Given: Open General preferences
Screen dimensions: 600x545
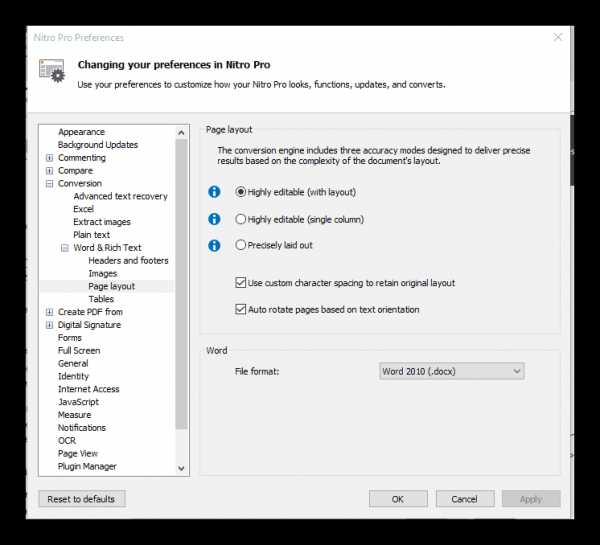Looking at the screenshot, I should click(73, 364).
